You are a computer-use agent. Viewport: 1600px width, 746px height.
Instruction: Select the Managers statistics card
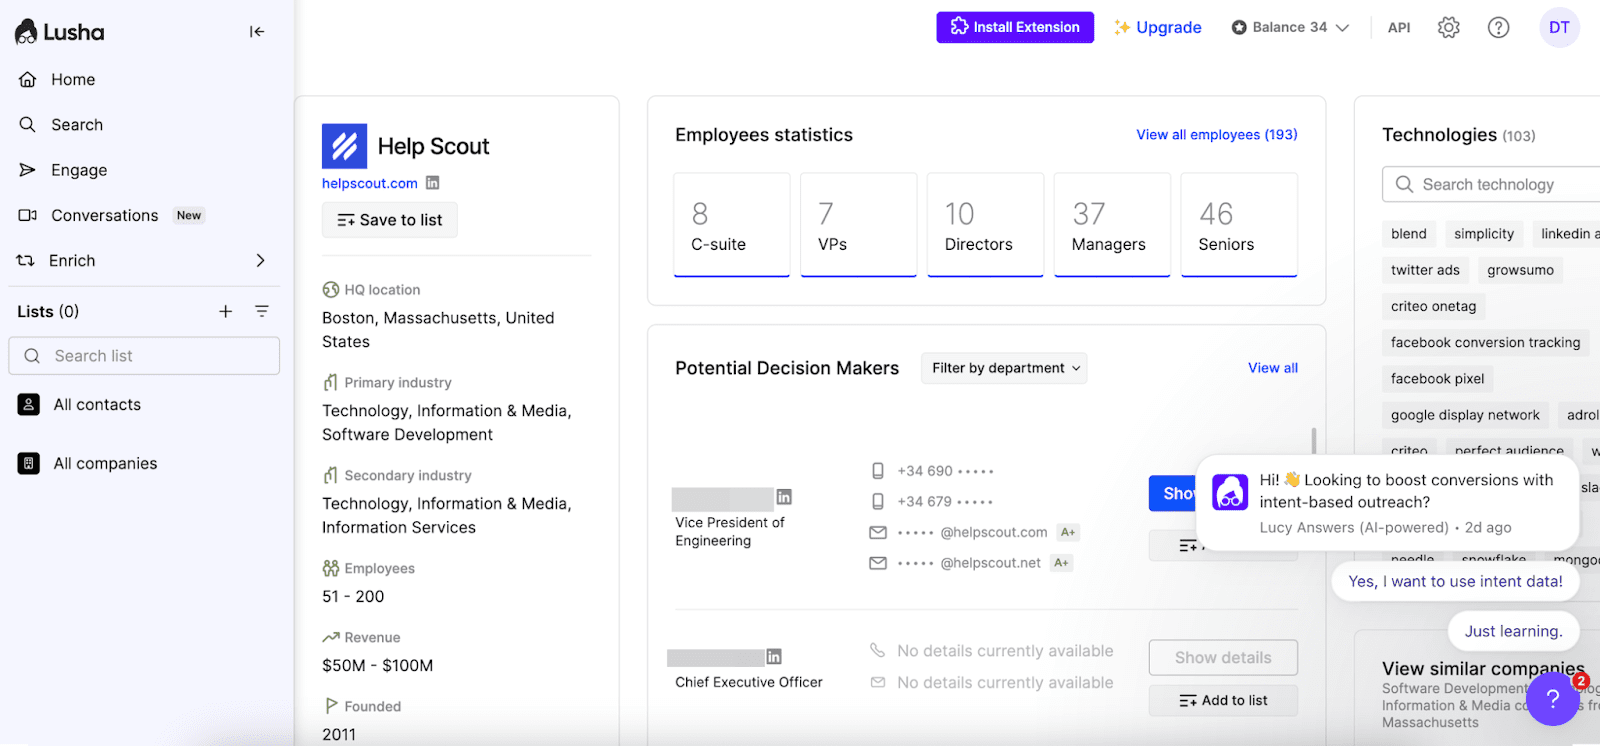click(x=1112, y=225)
